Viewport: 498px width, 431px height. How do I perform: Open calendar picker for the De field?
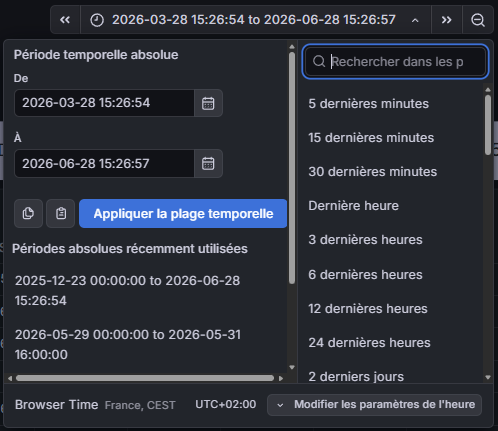tap(208, 103)
